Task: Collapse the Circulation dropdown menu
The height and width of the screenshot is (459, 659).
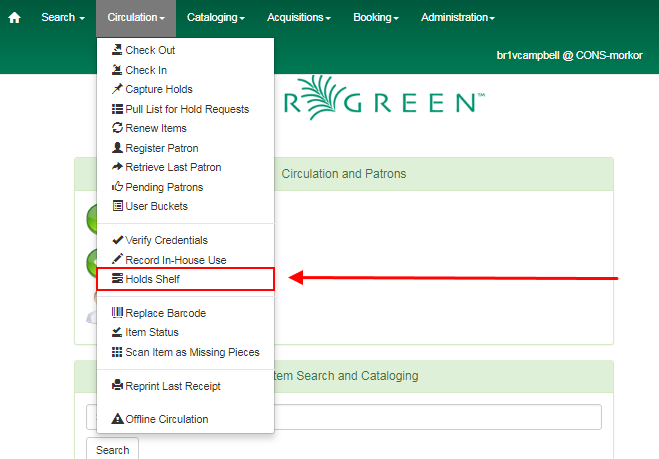Action: [x=135, y=18]
